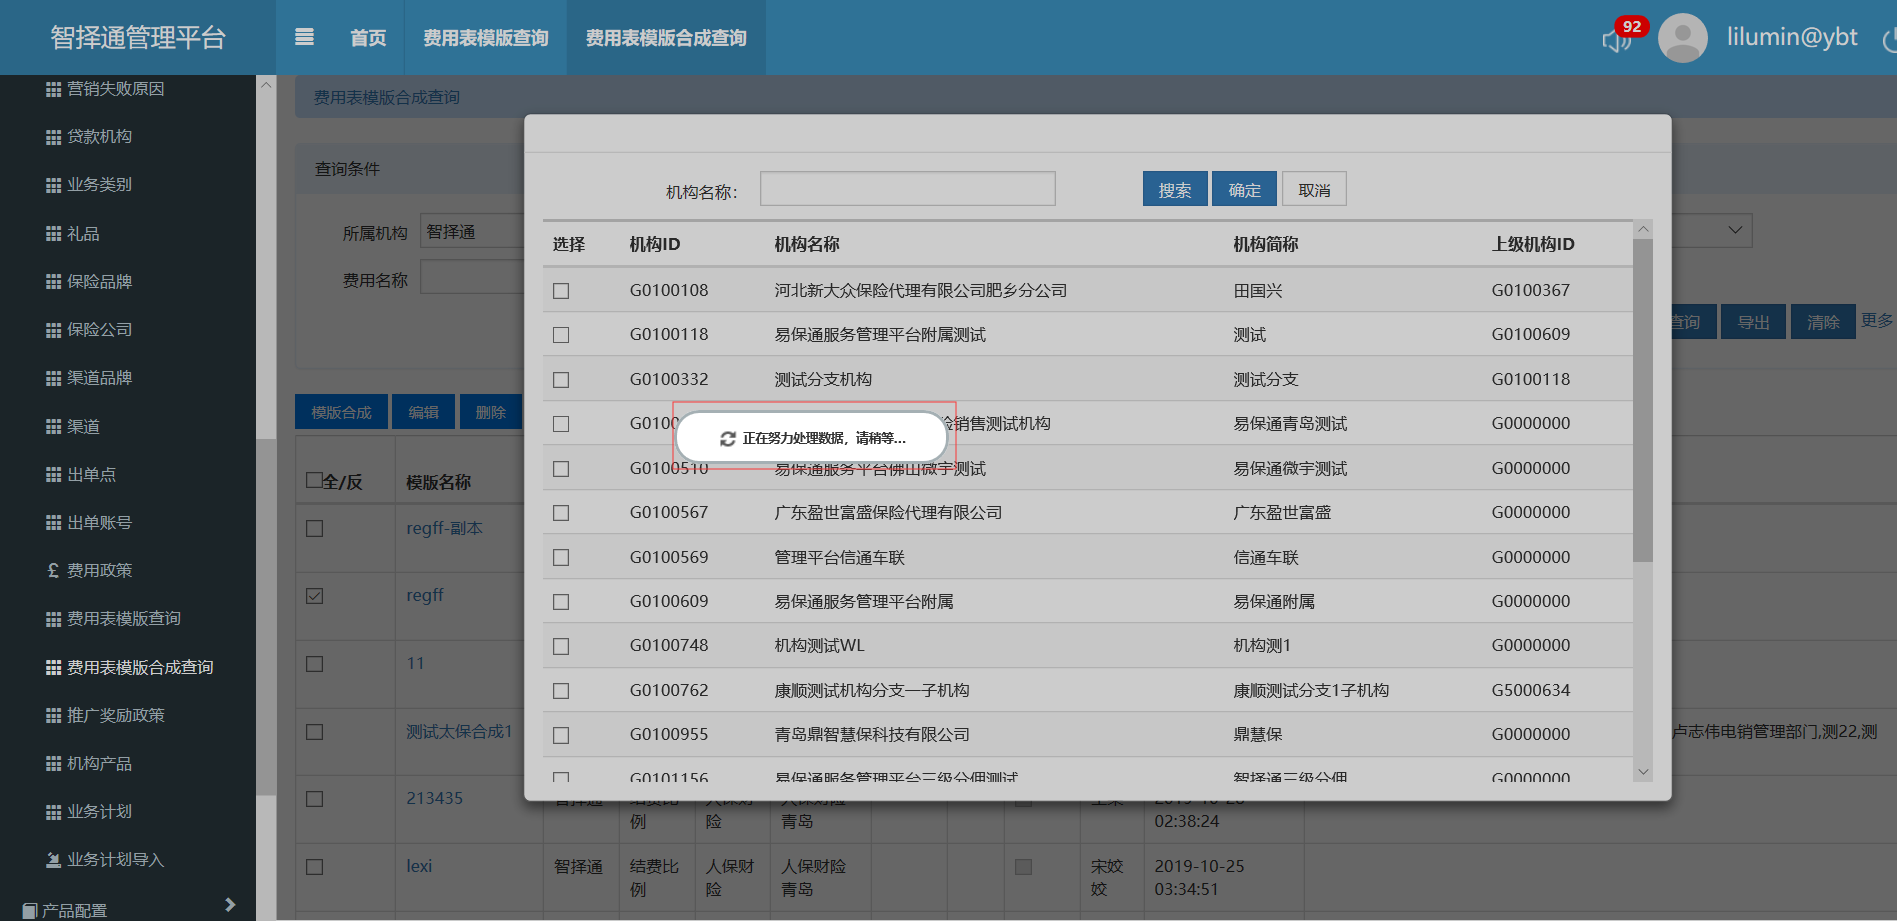This screenshot has height=921, width=1897.
Task: Switch to the 费用表模版合成查询 header tab
Action: [666, 38]
